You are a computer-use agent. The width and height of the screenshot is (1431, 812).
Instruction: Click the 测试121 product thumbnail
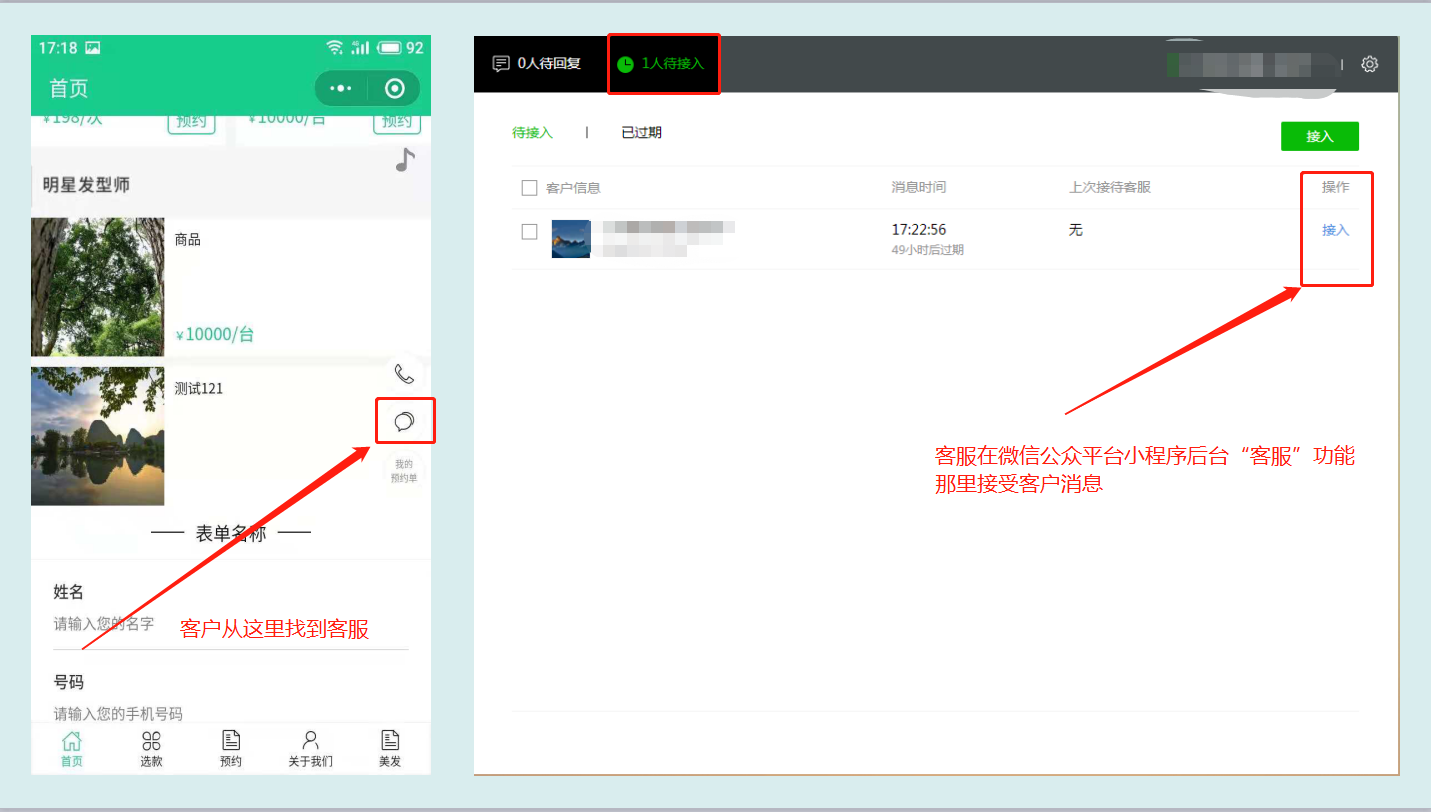(x=97, y=436)
